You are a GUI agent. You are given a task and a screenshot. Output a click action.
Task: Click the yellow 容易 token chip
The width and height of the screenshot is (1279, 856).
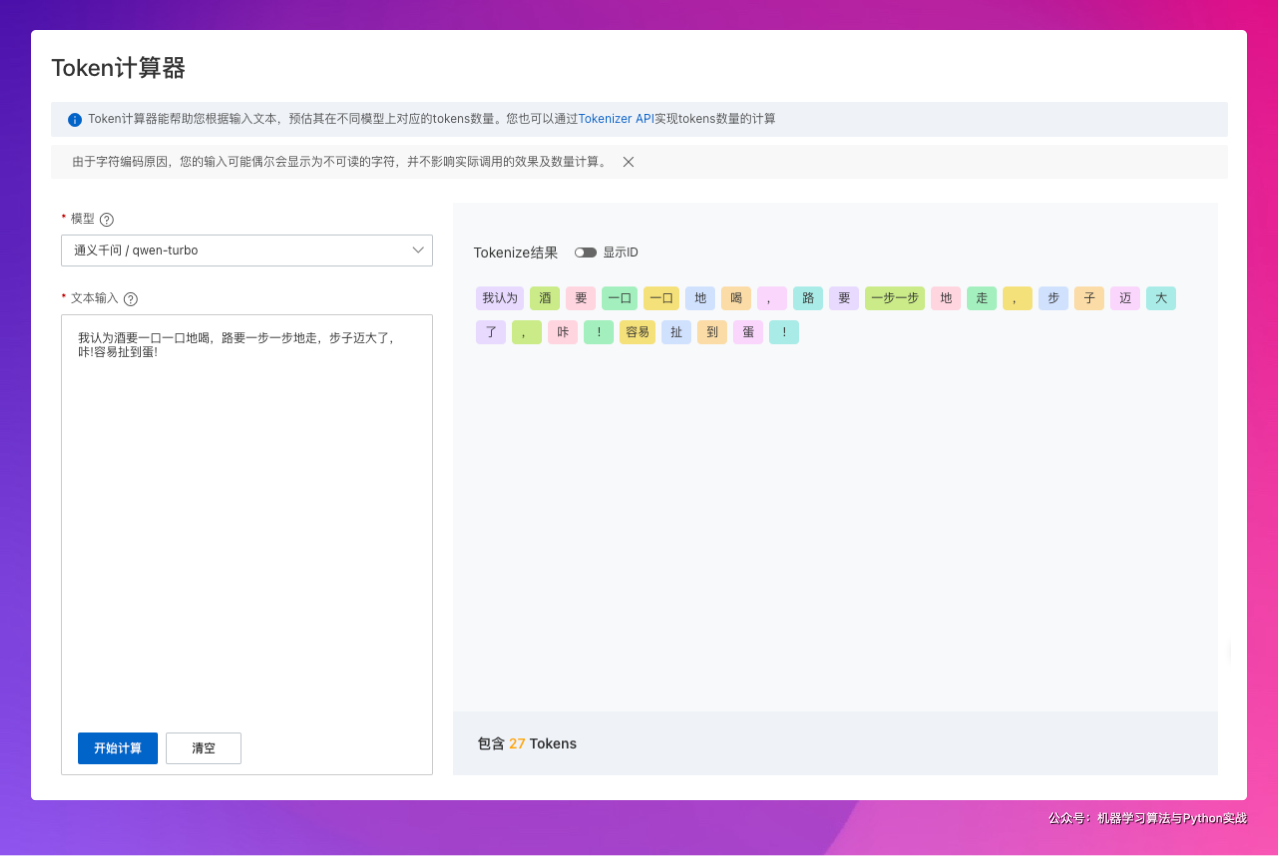pos(637,332)
